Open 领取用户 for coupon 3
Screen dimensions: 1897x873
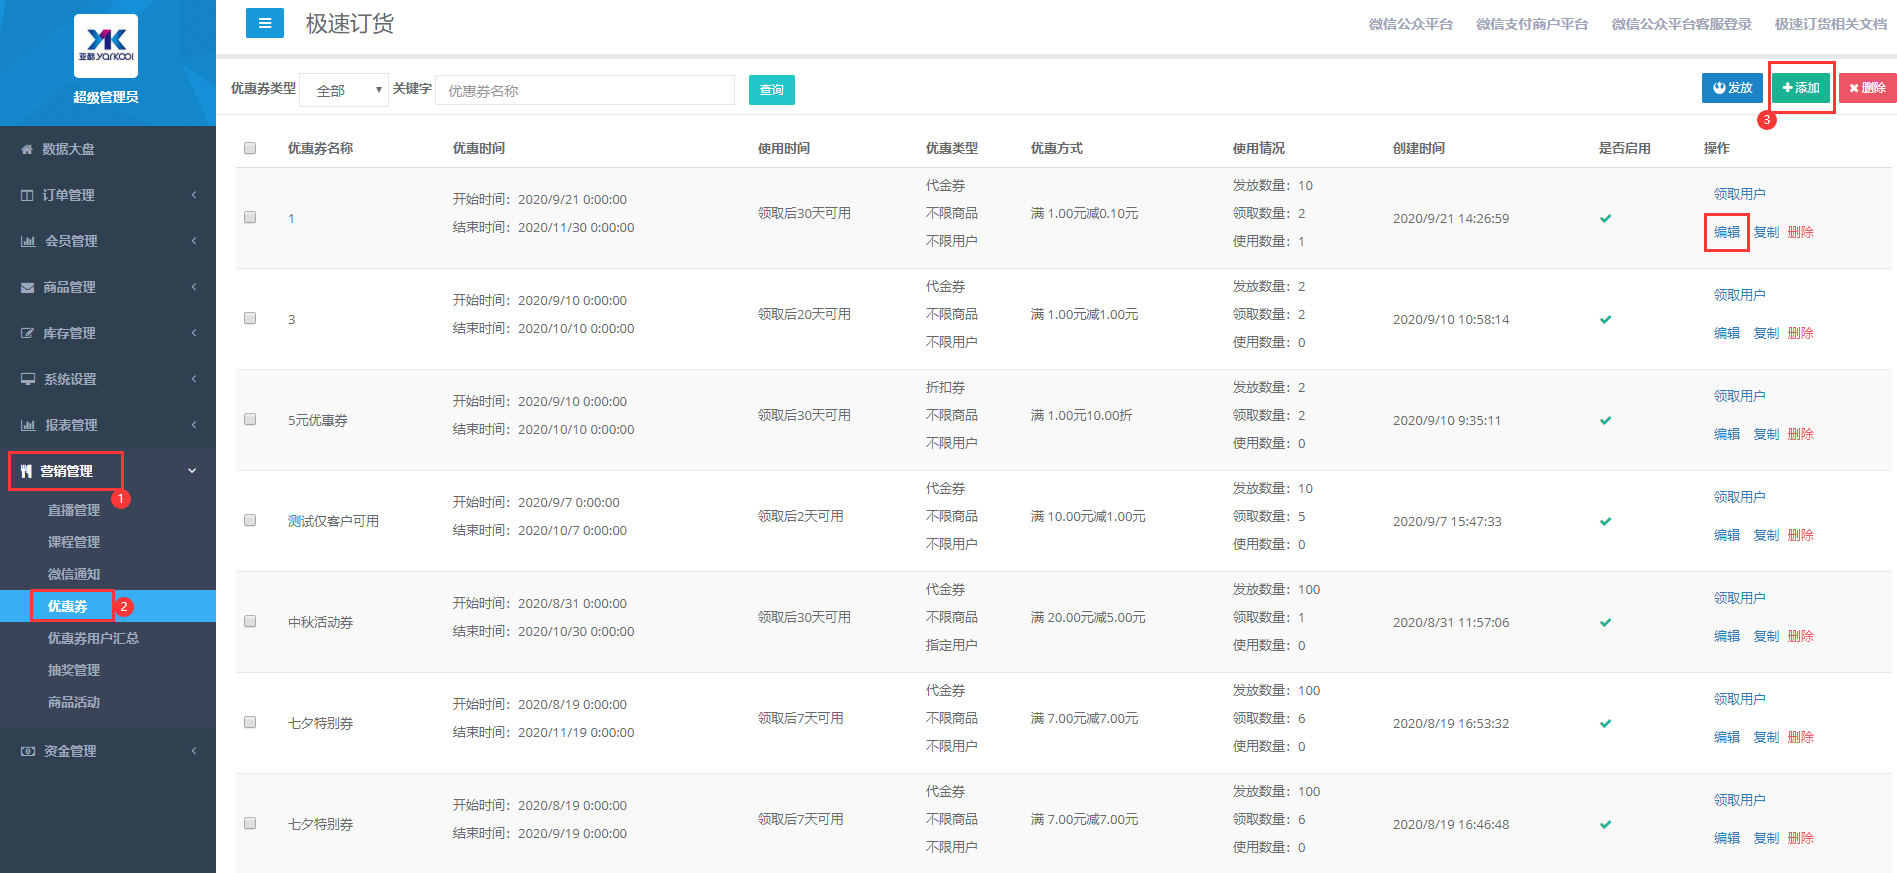point(1740,295)
